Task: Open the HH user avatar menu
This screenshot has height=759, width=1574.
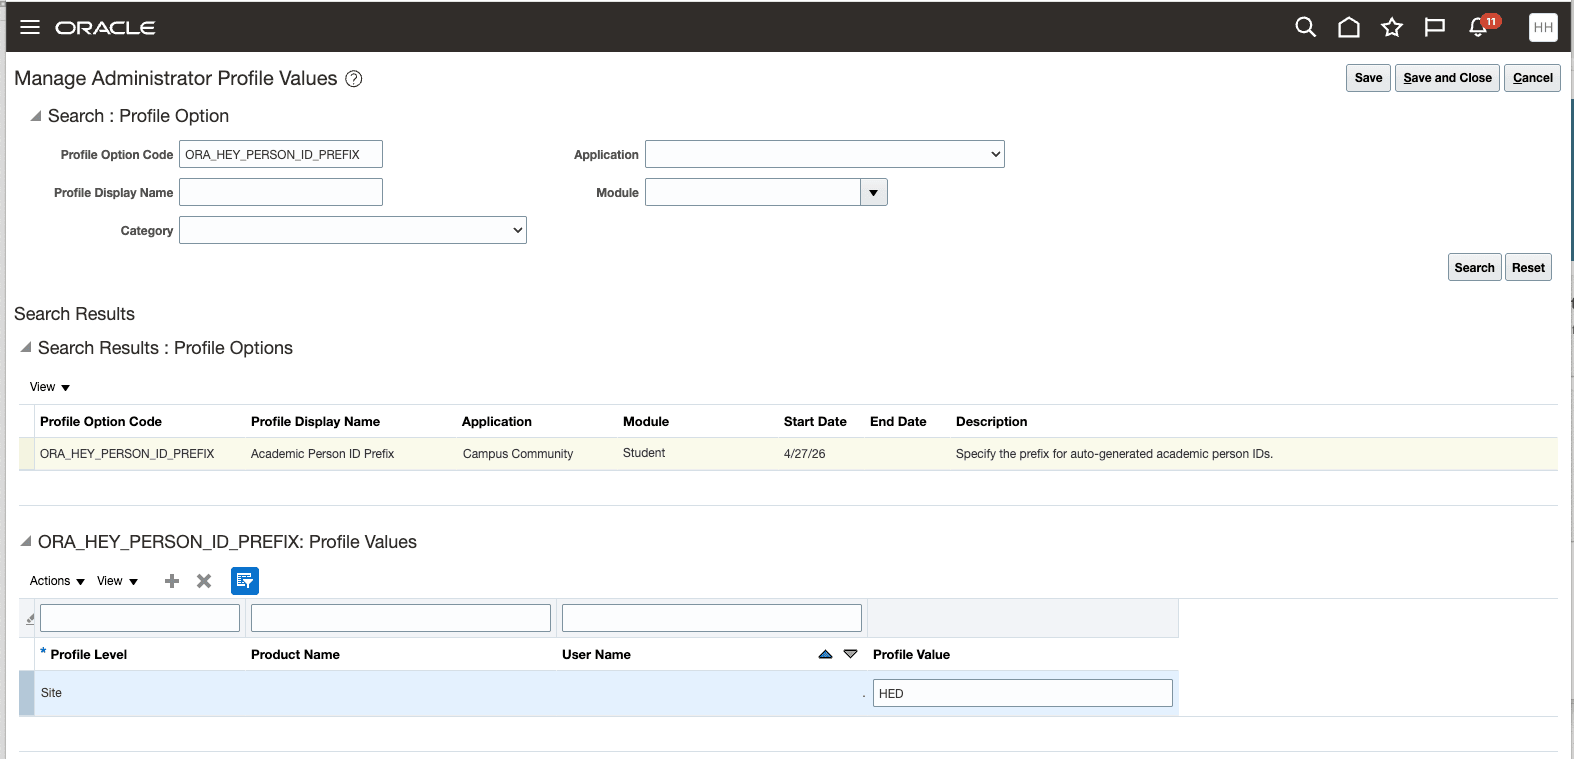Action: (1543, 27)
